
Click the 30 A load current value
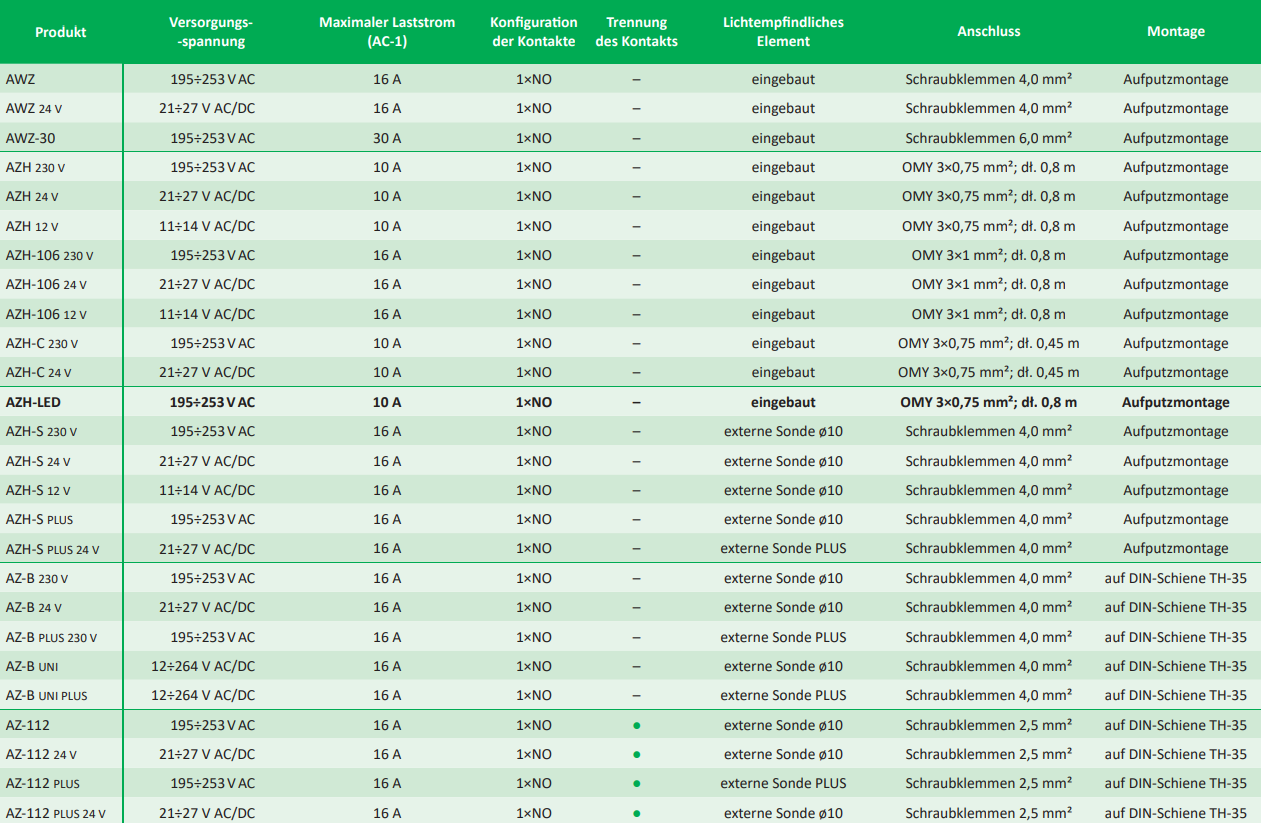pyautogui.click(x=387, y=138)
